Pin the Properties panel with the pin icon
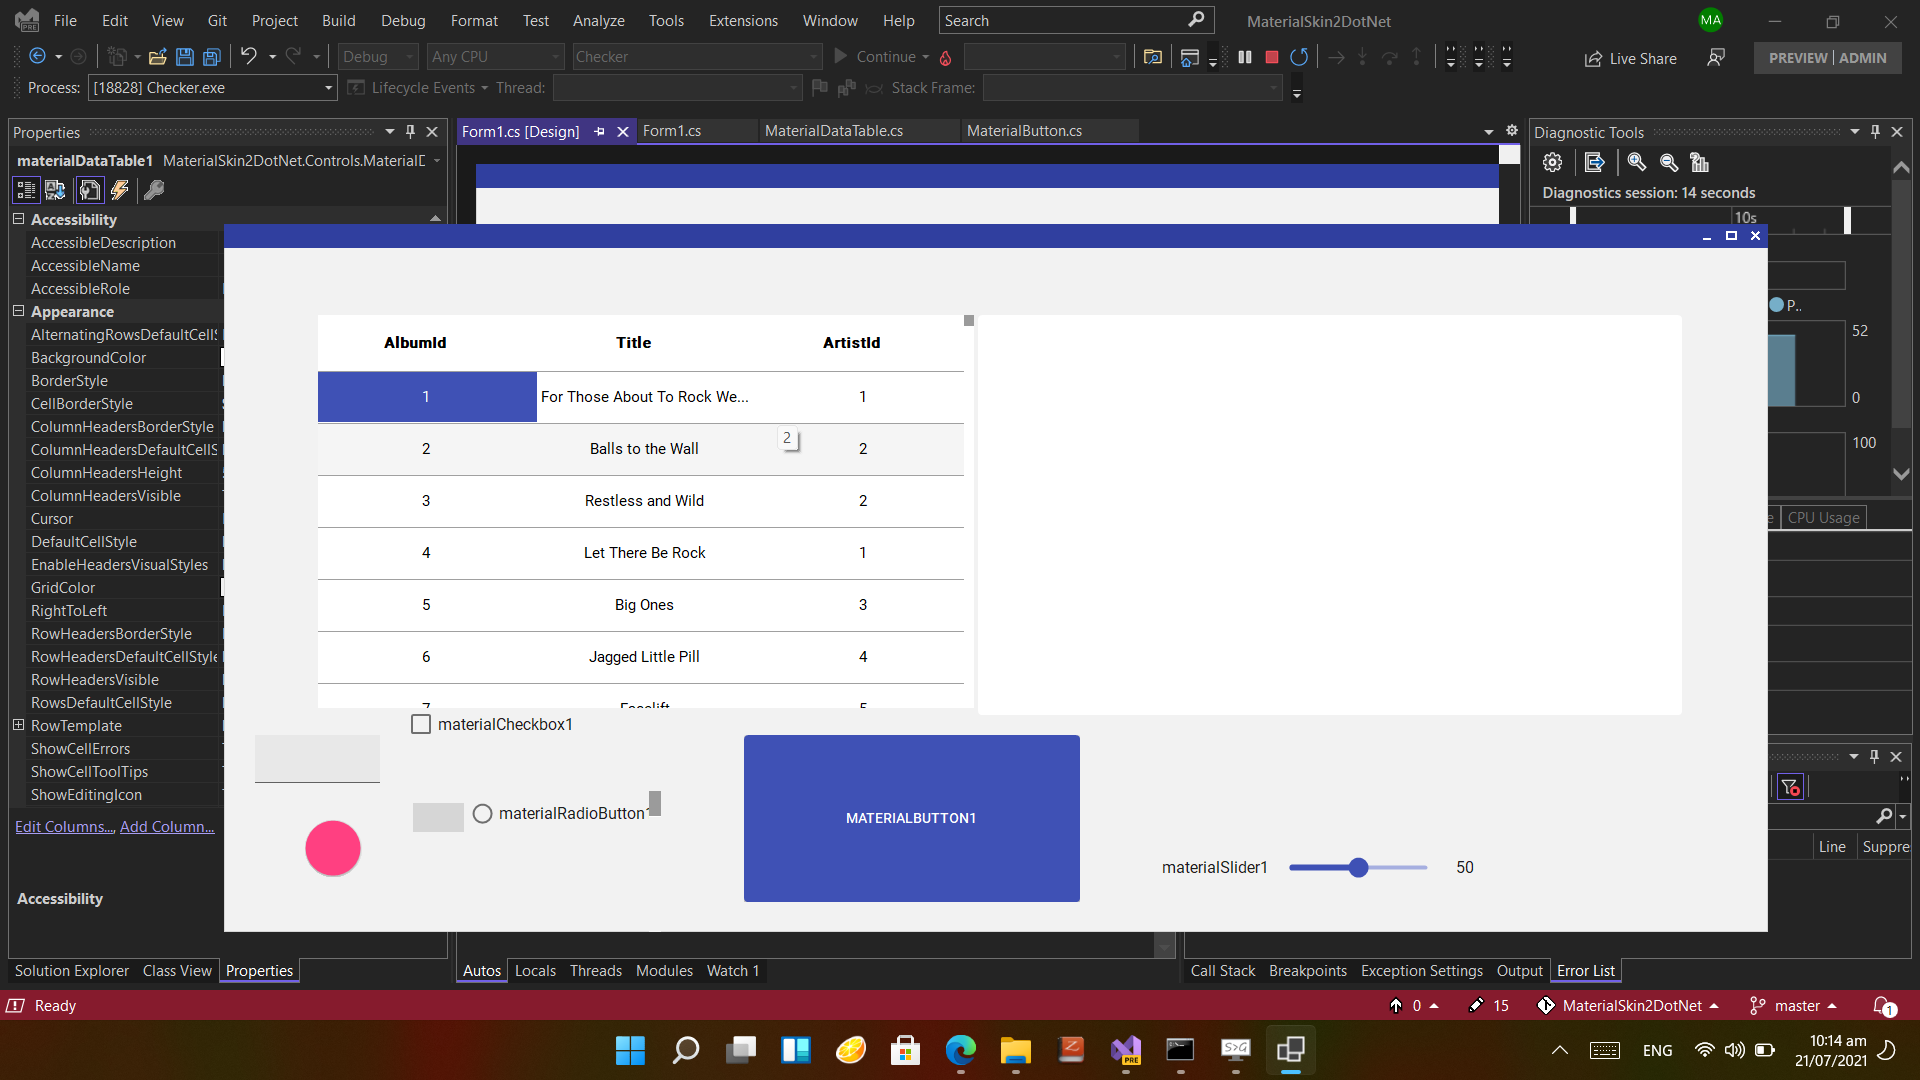The image size is (1920, 1080). [410, 131]
